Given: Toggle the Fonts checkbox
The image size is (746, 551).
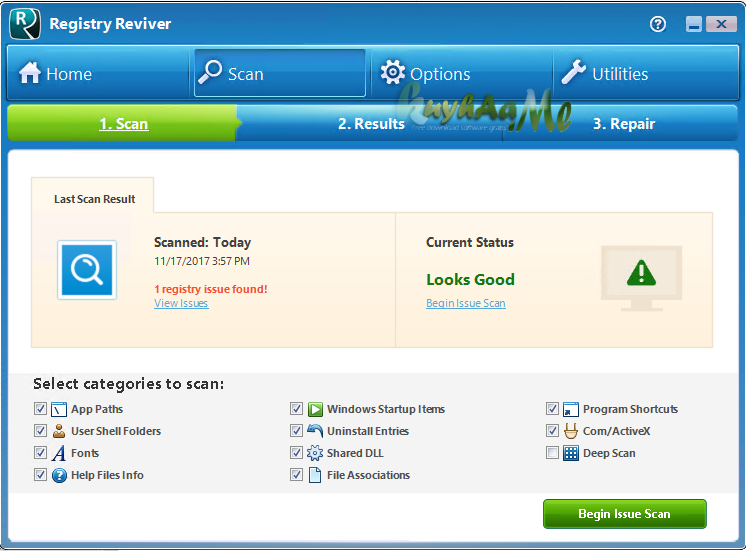Looking at the screenshot, I should pyautogui.click(x=40, y=453).
